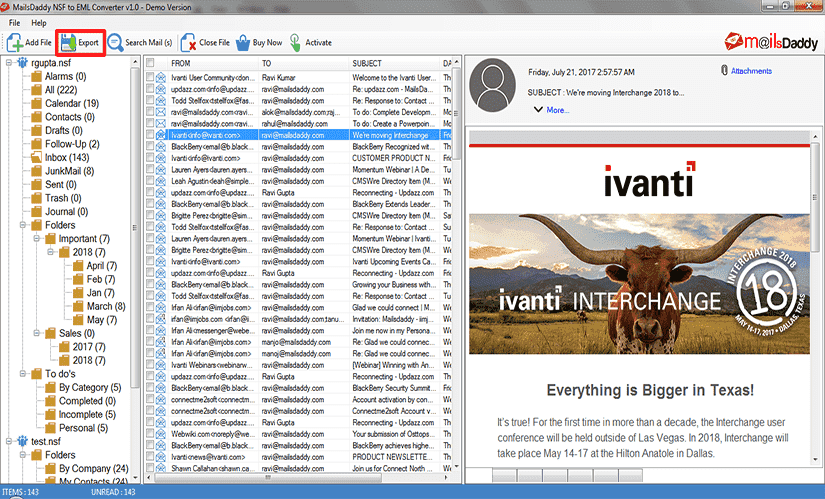Check the BlackBerry Recognized email checkbox
The width and height of the screenshot is (825, 499).
[x=150, y=146]
